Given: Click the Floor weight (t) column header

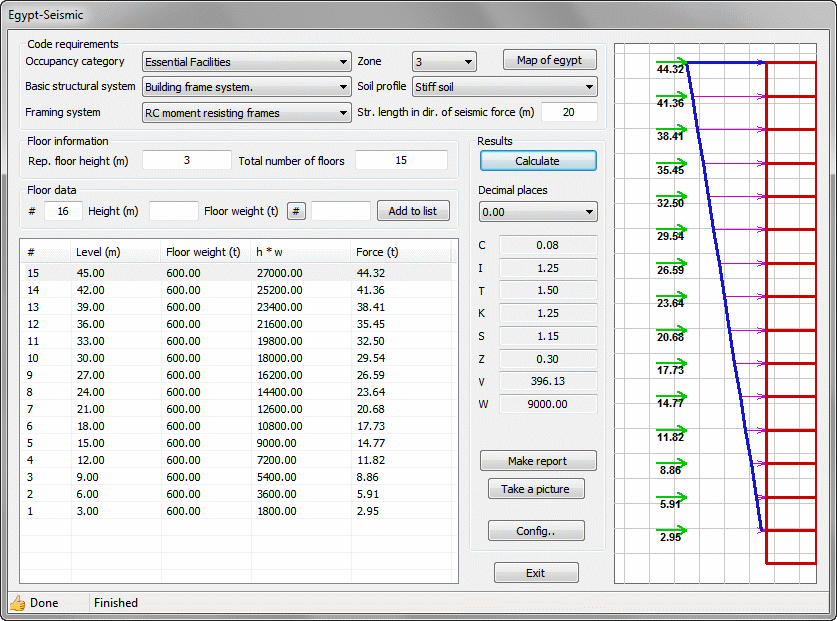Looking at the screenshot, I should (x=206, y=252).
